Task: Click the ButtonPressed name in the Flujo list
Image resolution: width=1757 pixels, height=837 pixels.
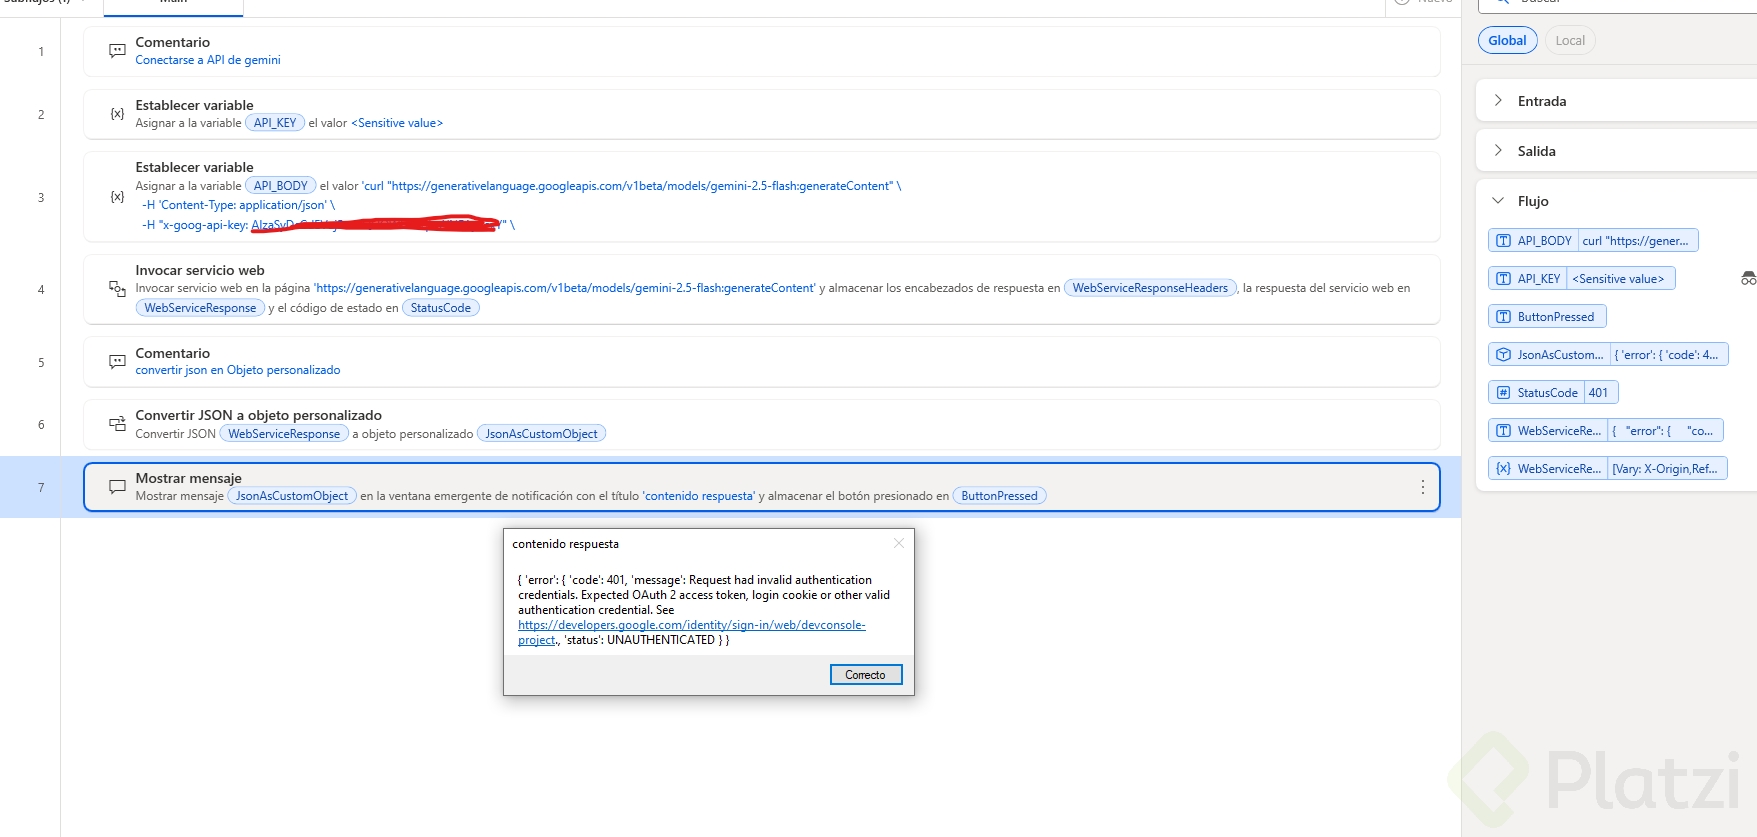Action: click(1556, 317)
